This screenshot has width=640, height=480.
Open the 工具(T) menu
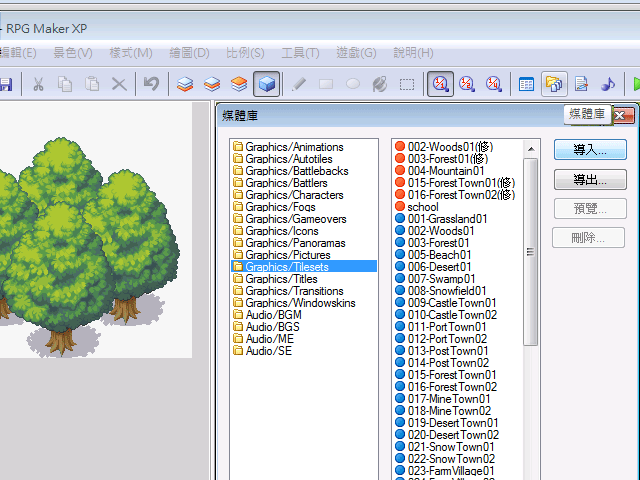coord(300,53)
